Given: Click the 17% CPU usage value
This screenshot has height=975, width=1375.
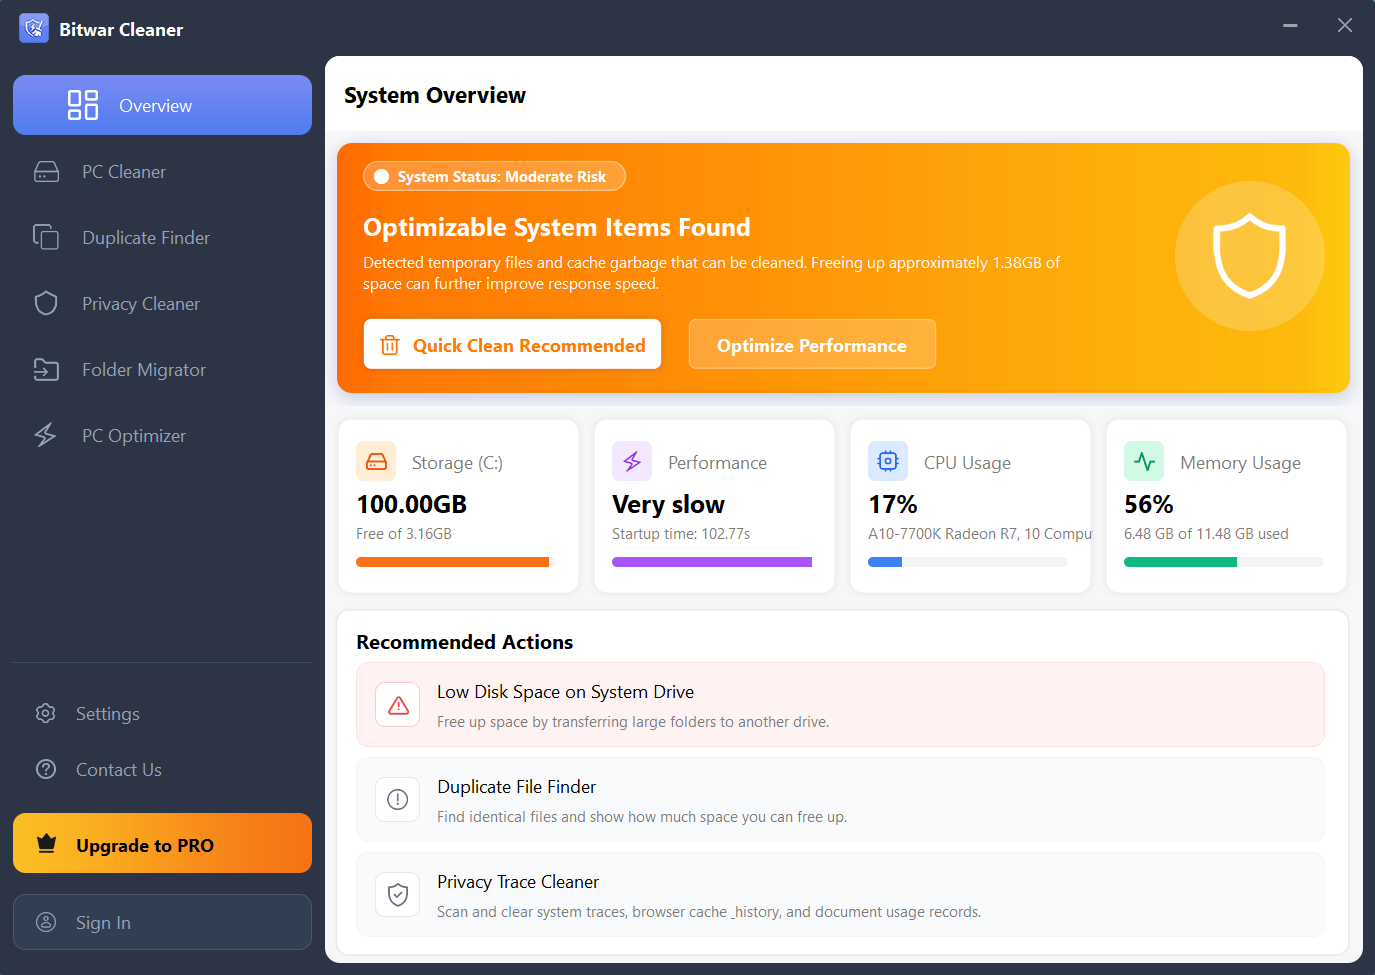Looking at the screenshot, I should (893, 504).
